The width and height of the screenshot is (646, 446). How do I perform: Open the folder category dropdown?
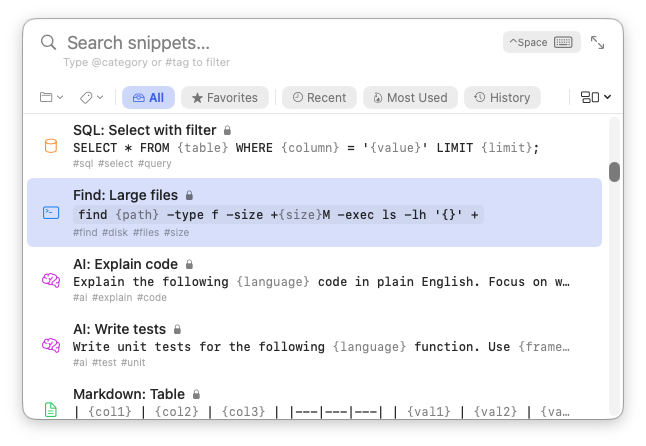[51, 97]
